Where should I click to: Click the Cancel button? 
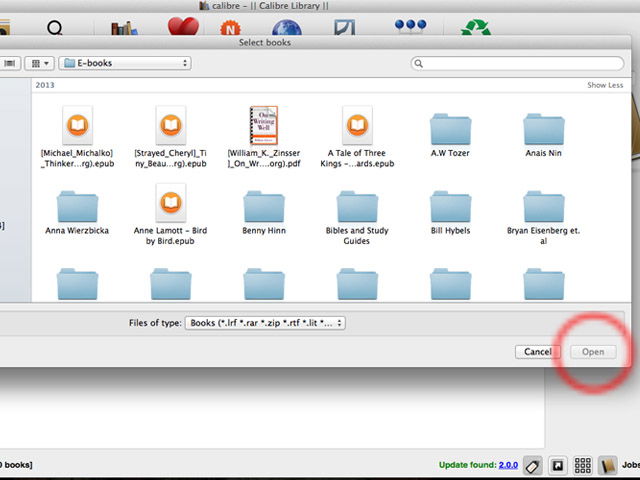coord(538,352)
